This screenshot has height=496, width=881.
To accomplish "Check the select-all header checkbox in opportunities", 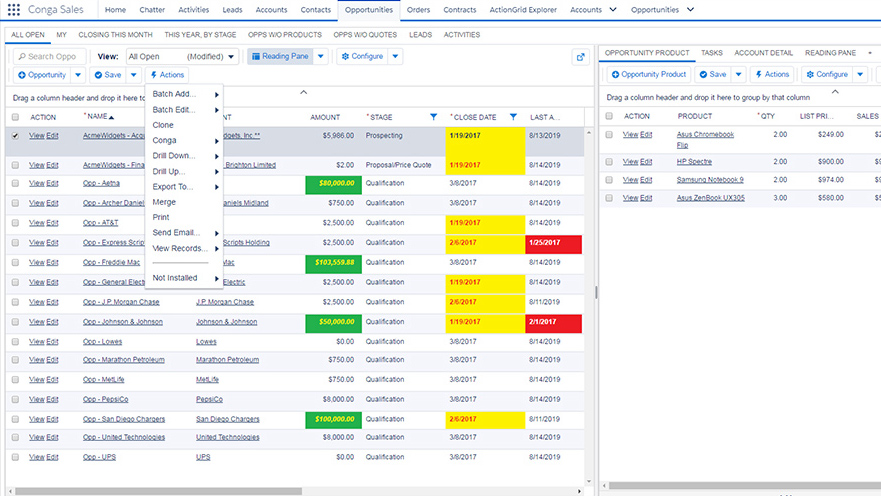I will [15, 117].
